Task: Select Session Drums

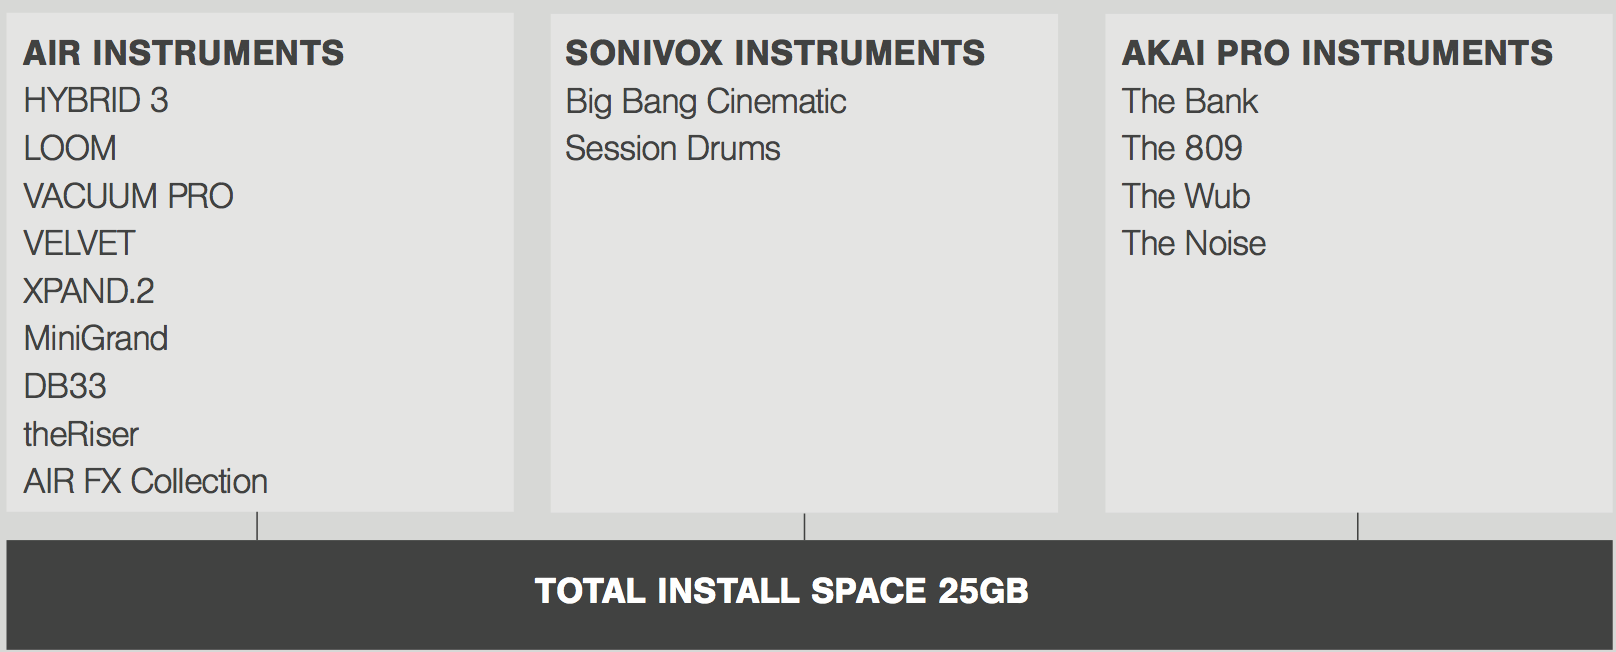Action: pyautogui.click(x=673, y=149)
